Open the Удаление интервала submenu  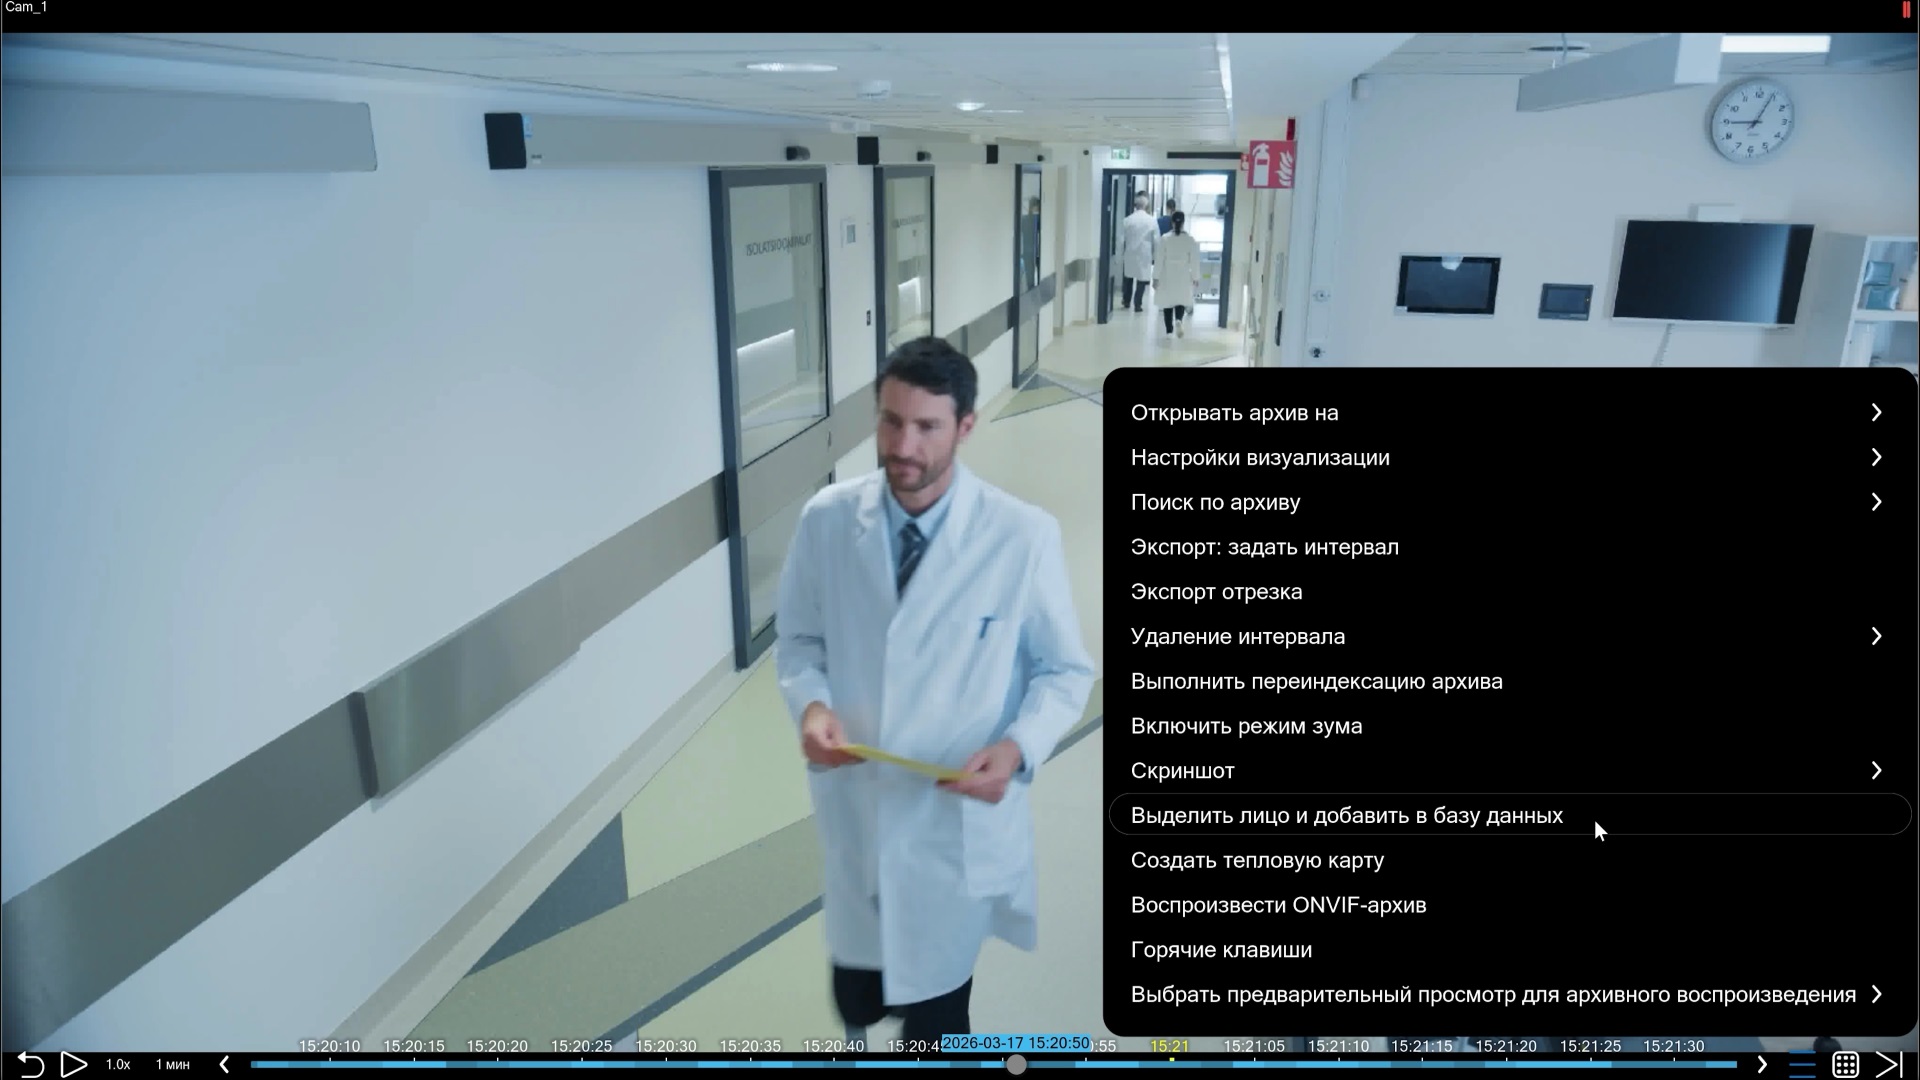pos(1510,637)
